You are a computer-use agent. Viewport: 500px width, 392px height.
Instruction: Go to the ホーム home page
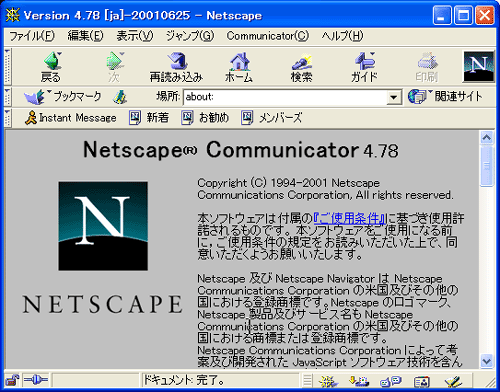click(x=239, y=67)
